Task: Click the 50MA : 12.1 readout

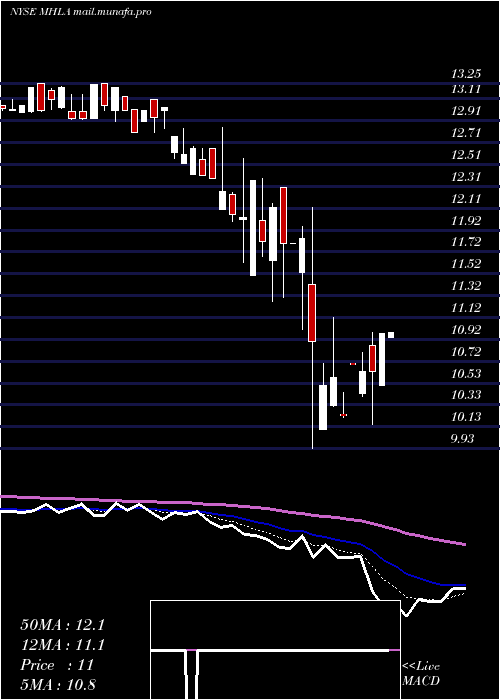Action: (62, 625)
